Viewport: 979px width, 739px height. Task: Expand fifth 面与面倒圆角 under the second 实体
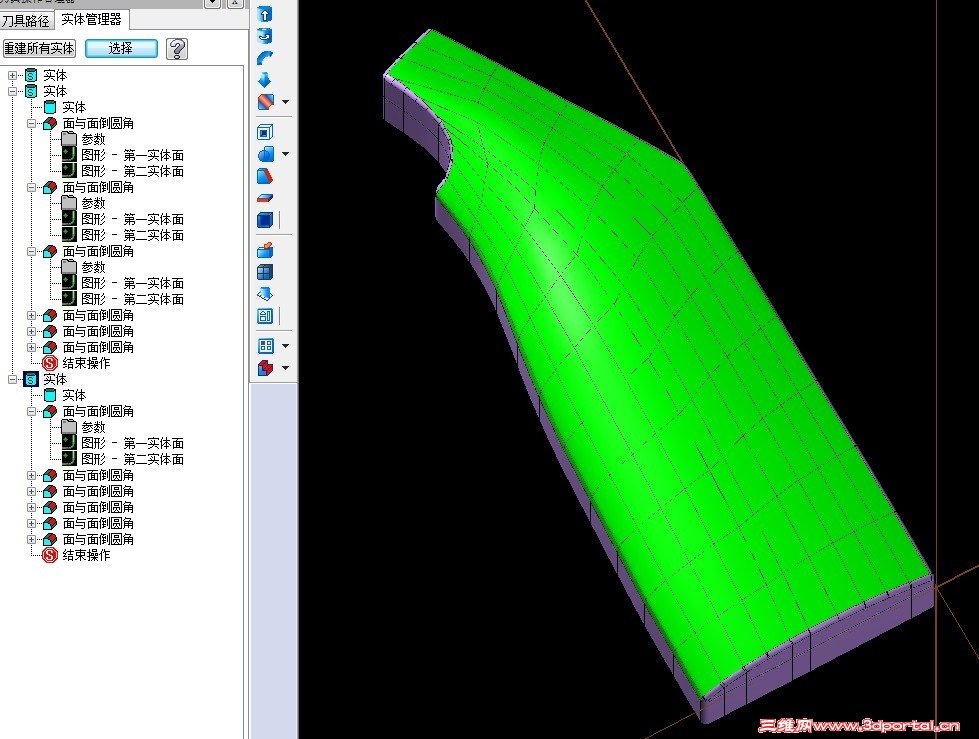pyautogui.click(x=32, y=331)
